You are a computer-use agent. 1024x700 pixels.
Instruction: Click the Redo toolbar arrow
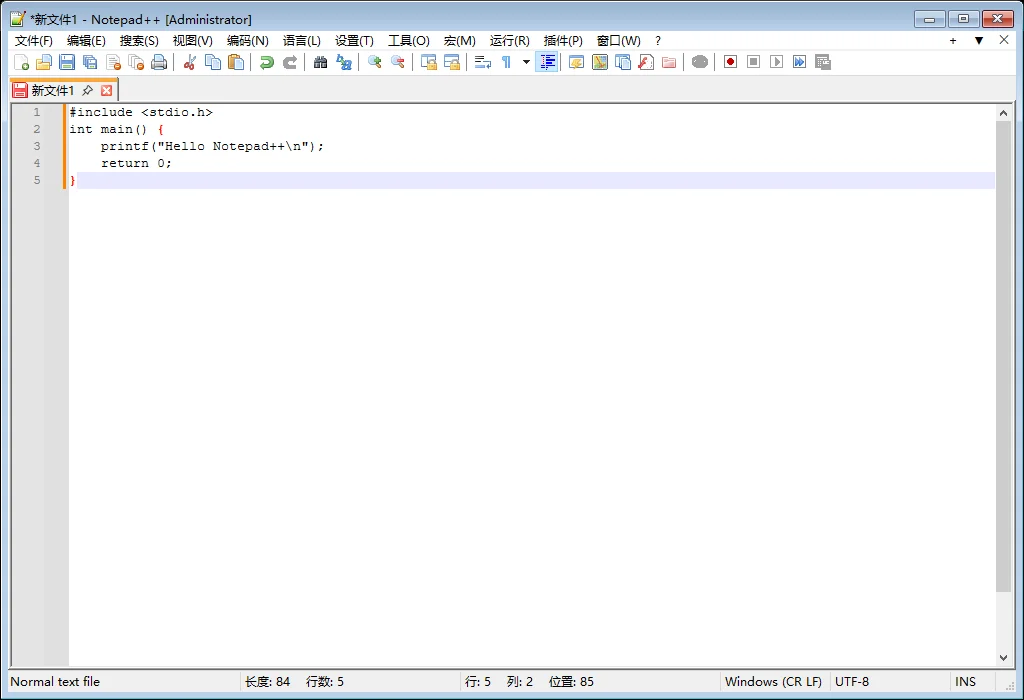coord(289,62)
